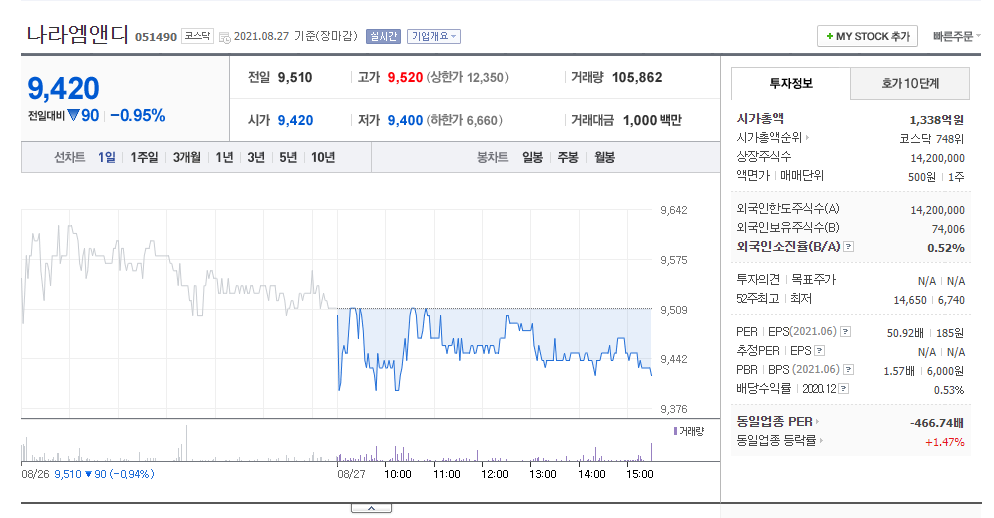Click the 상장주식수 value 14,200,000
Image resolution: width=994 pixels, height=518 pixels.
[x=938, y=158]
